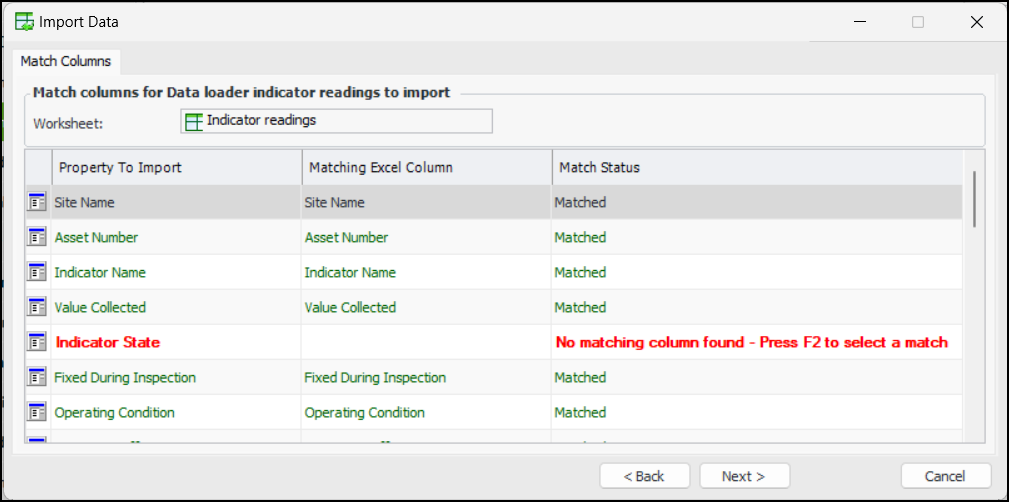The image size is (1009, 502).
Task: Click the Match Status column header
Action: tap(756, 167)
